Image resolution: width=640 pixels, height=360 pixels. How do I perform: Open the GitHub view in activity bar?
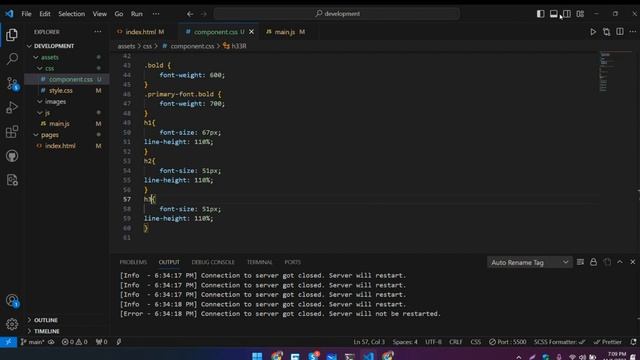tap(12, 156)
